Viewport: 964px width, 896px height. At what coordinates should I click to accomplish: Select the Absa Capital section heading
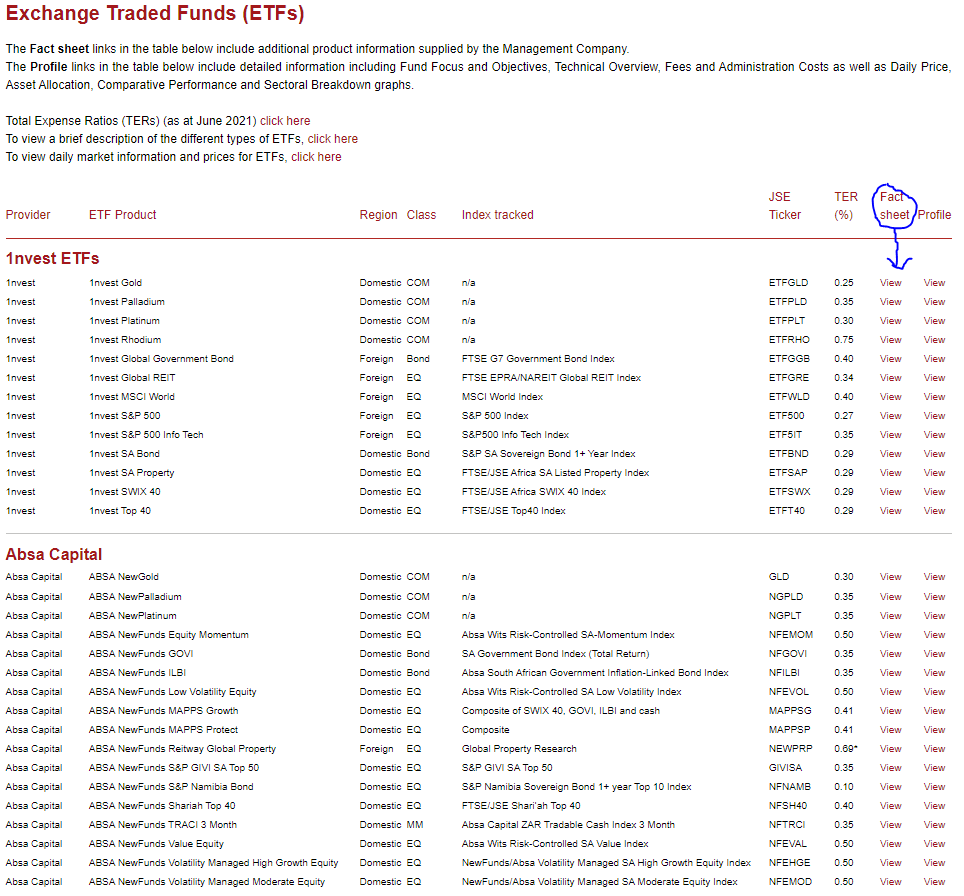pos(53,554)
